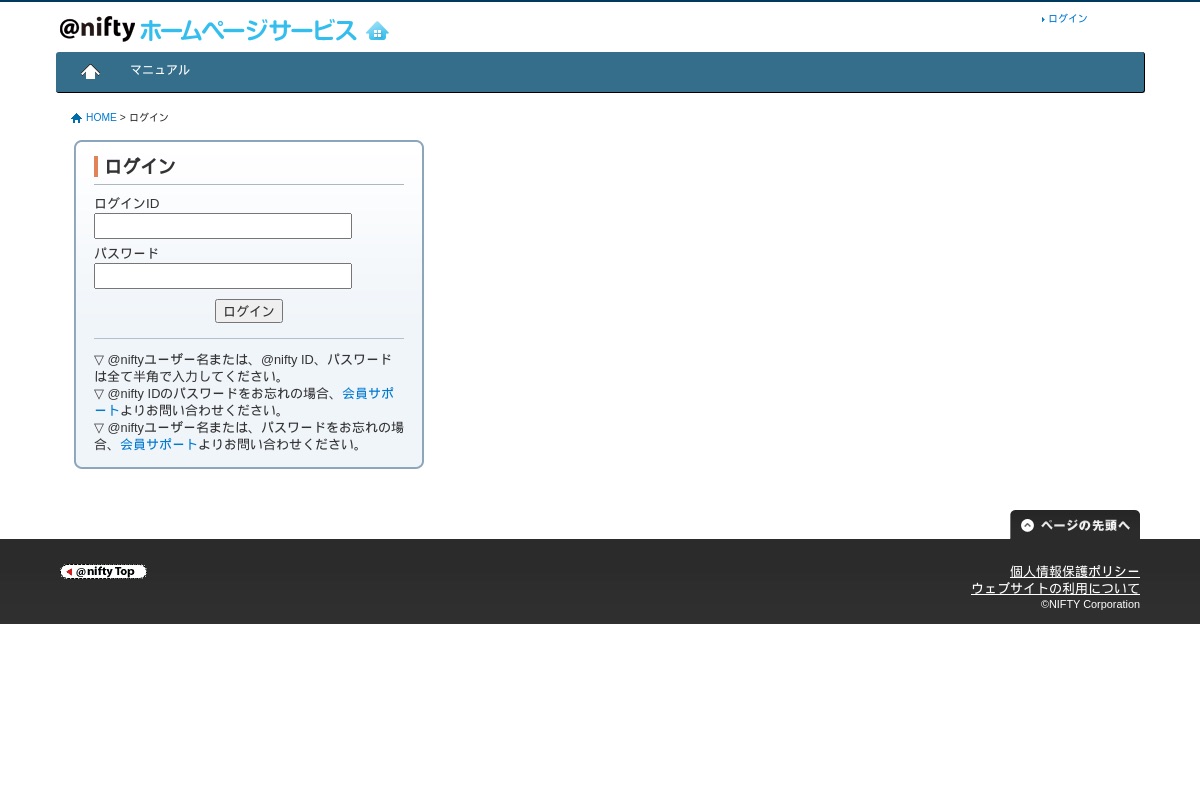The image size is (1200, 803).
Task: Click the ログイン breadcrumb text
Action: coord(149,118)
